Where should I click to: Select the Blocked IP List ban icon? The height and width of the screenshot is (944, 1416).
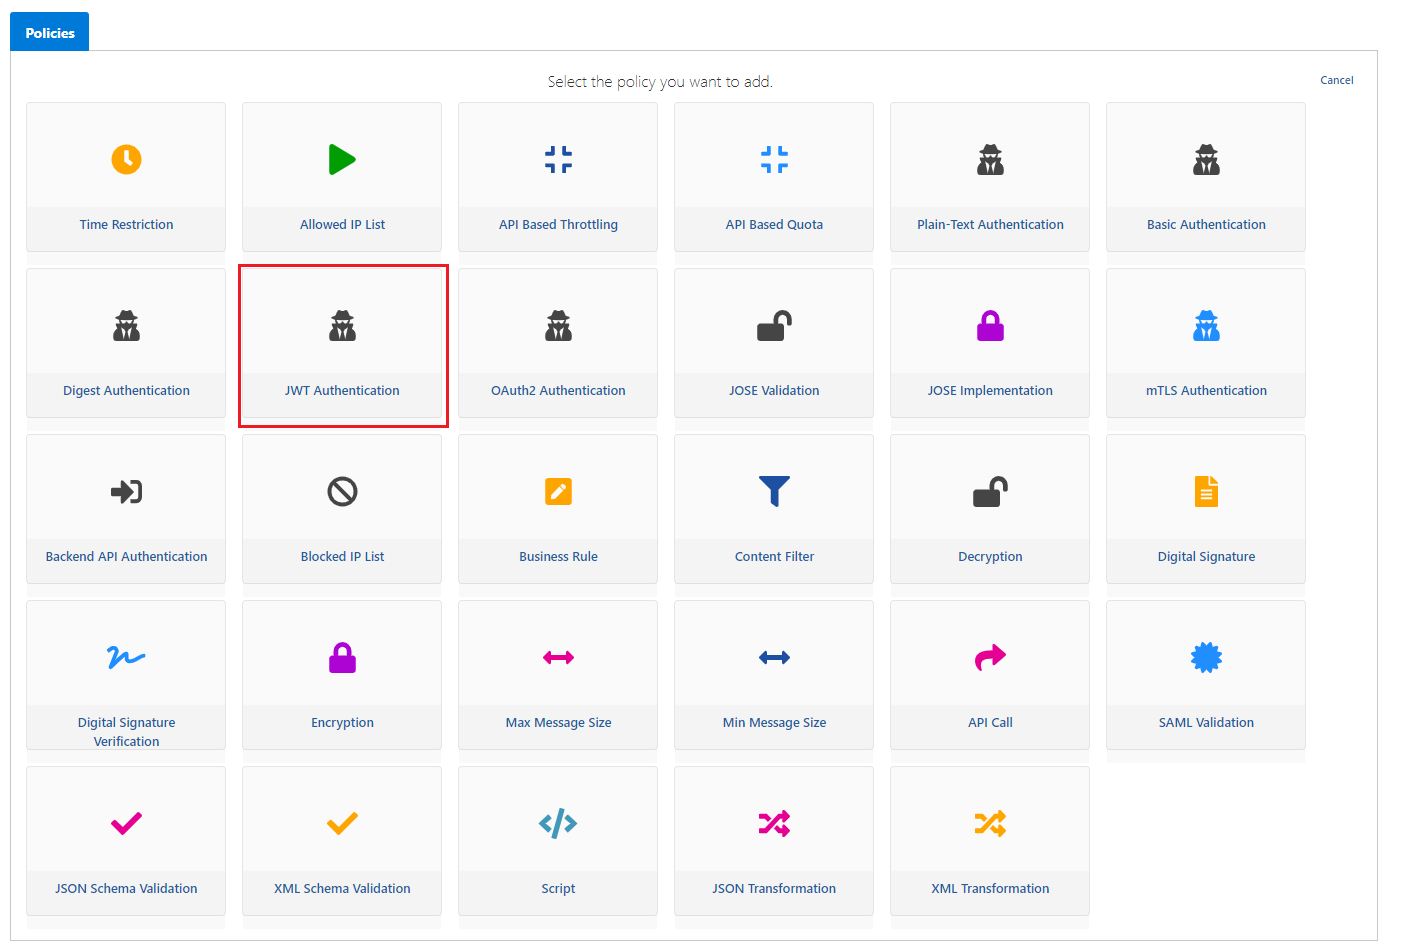[342, 491]
